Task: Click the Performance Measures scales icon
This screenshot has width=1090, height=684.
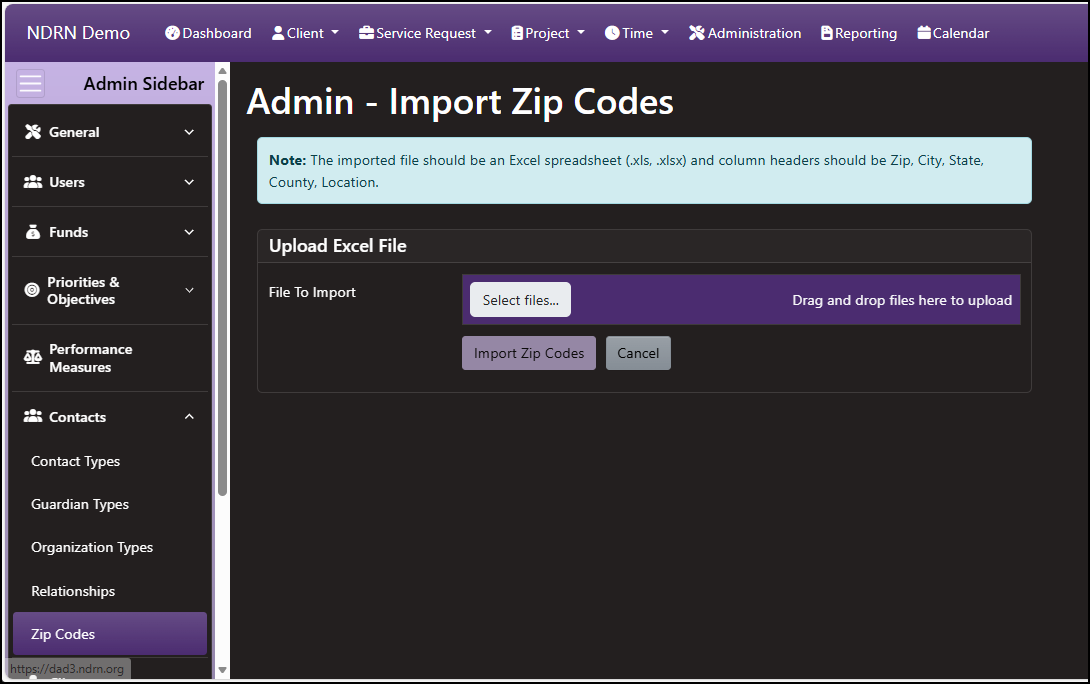Action: pos(33,357)
